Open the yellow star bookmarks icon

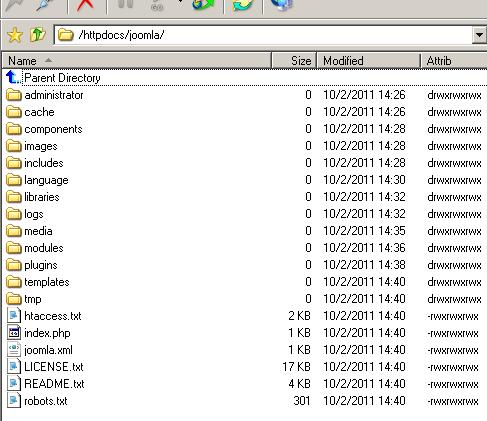15,35
